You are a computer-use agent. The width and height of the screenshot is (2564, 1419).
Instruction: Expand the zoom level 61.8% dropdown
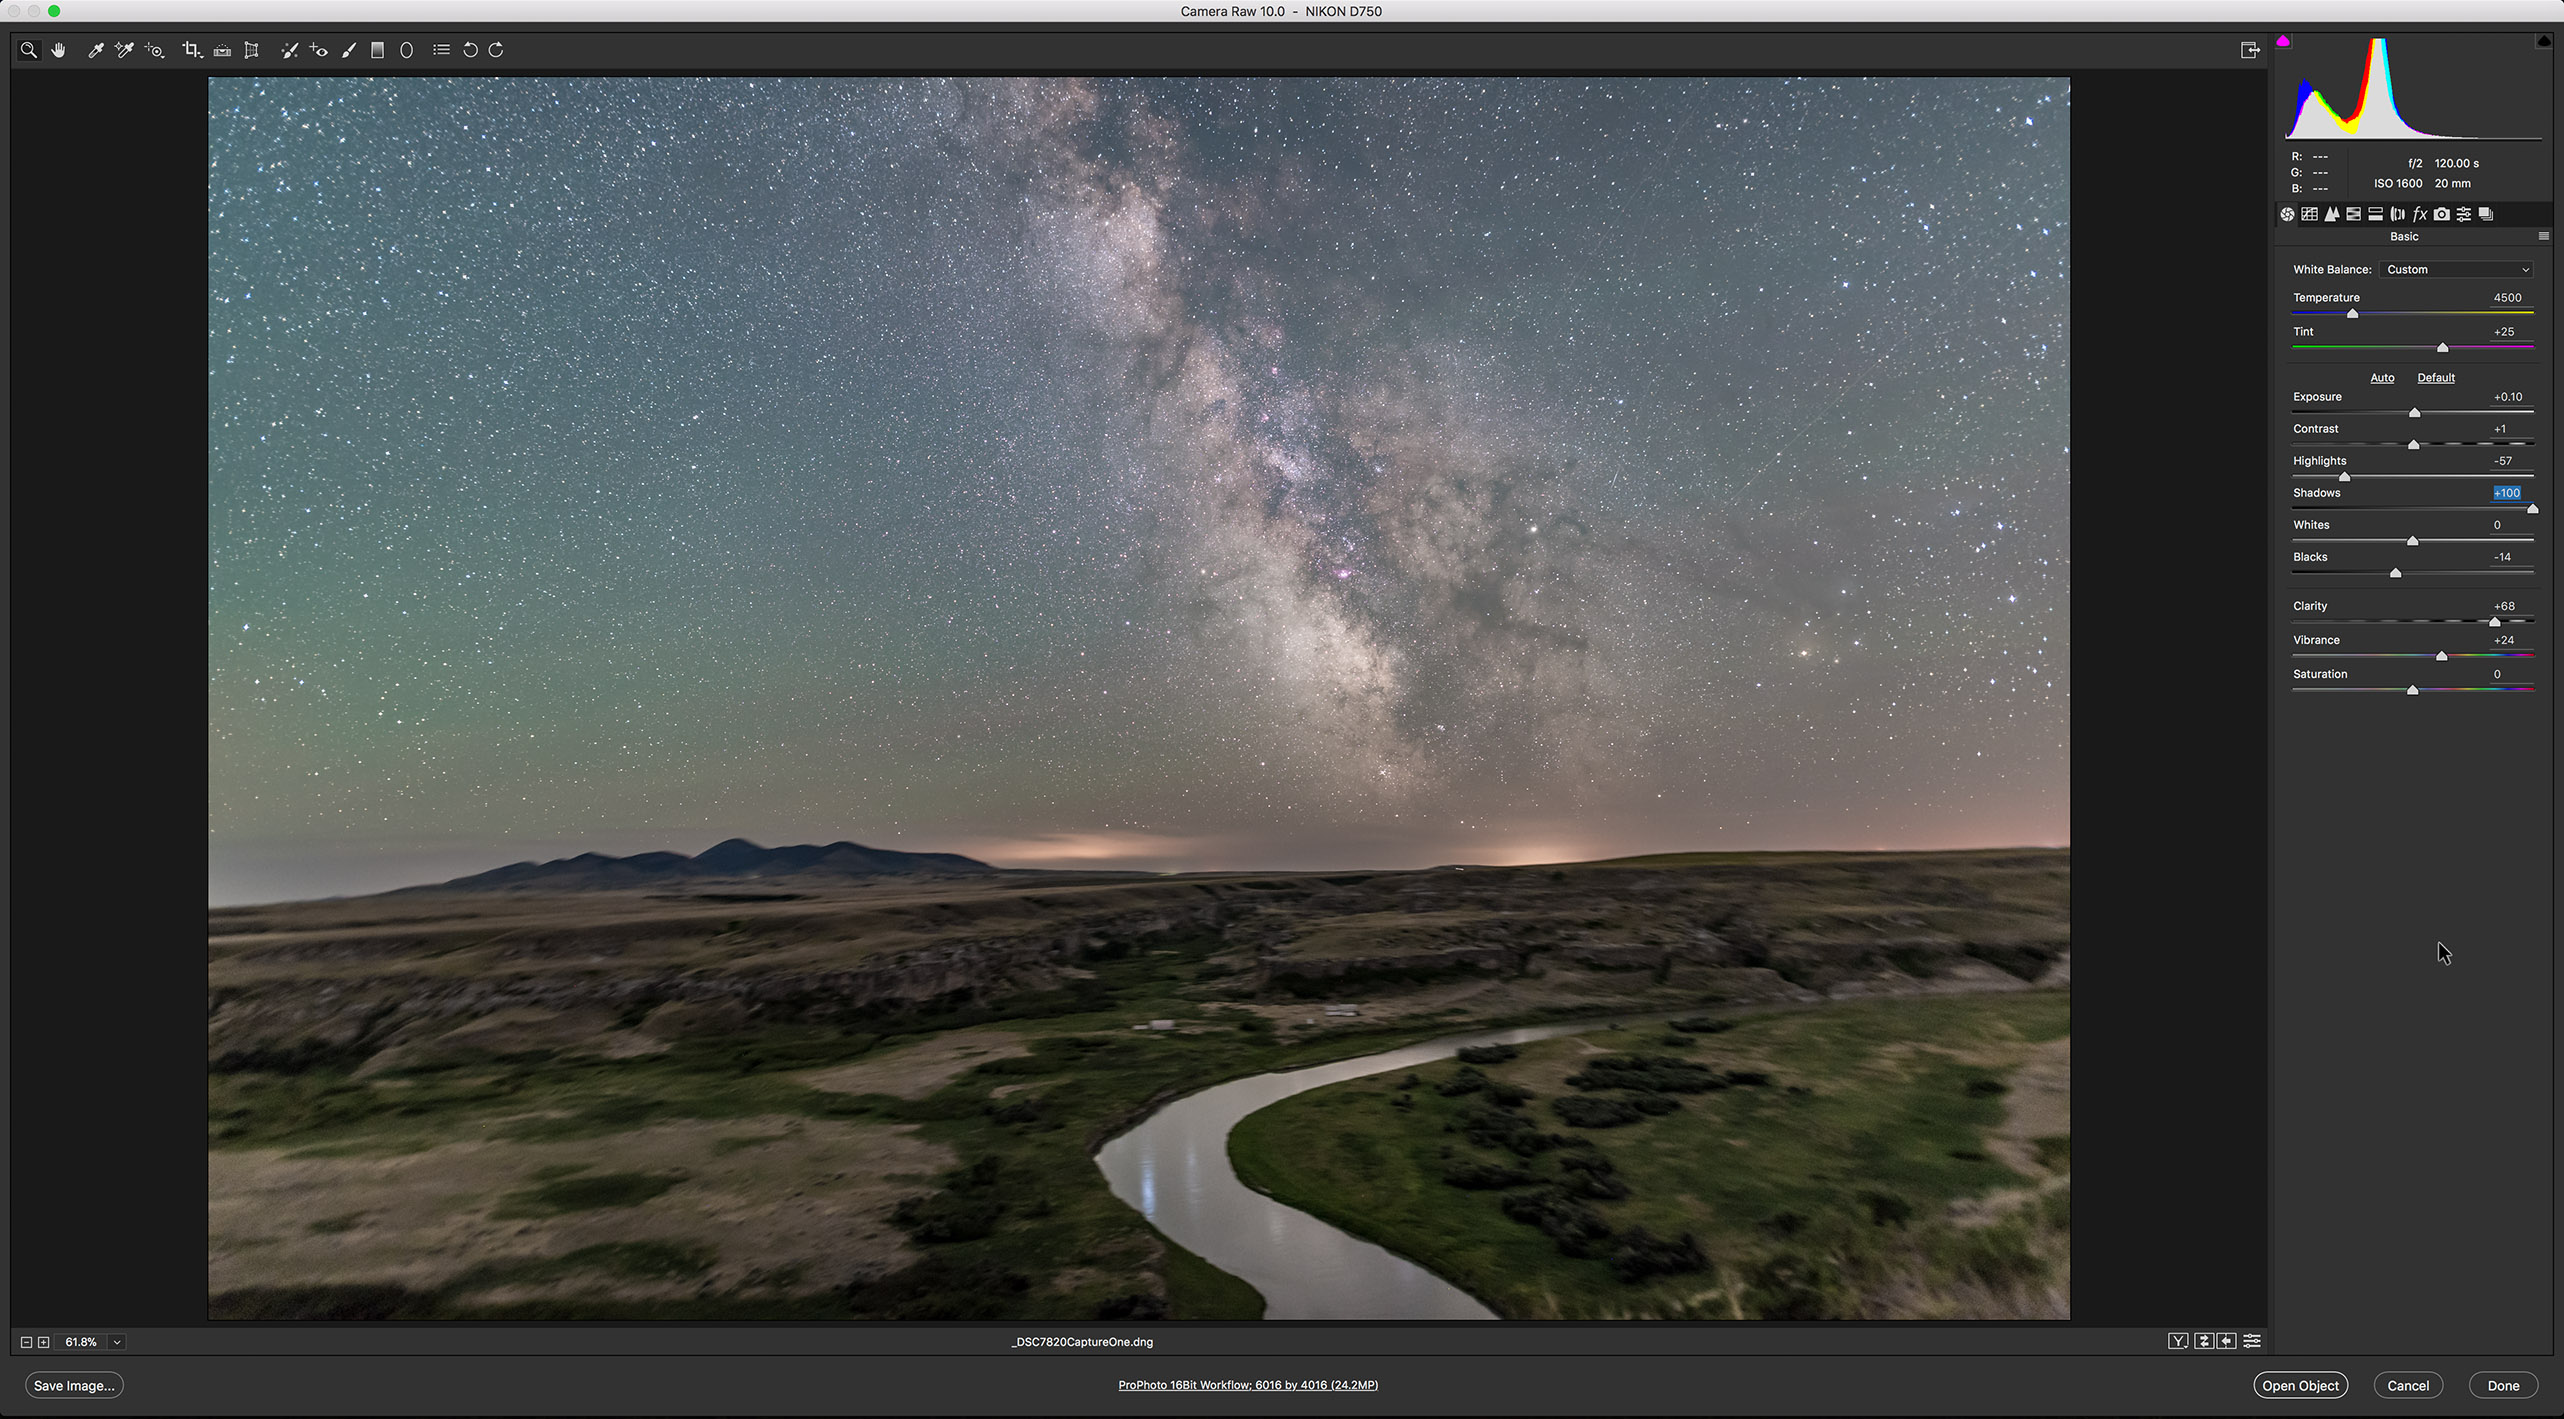click(x=117, y=1342)
